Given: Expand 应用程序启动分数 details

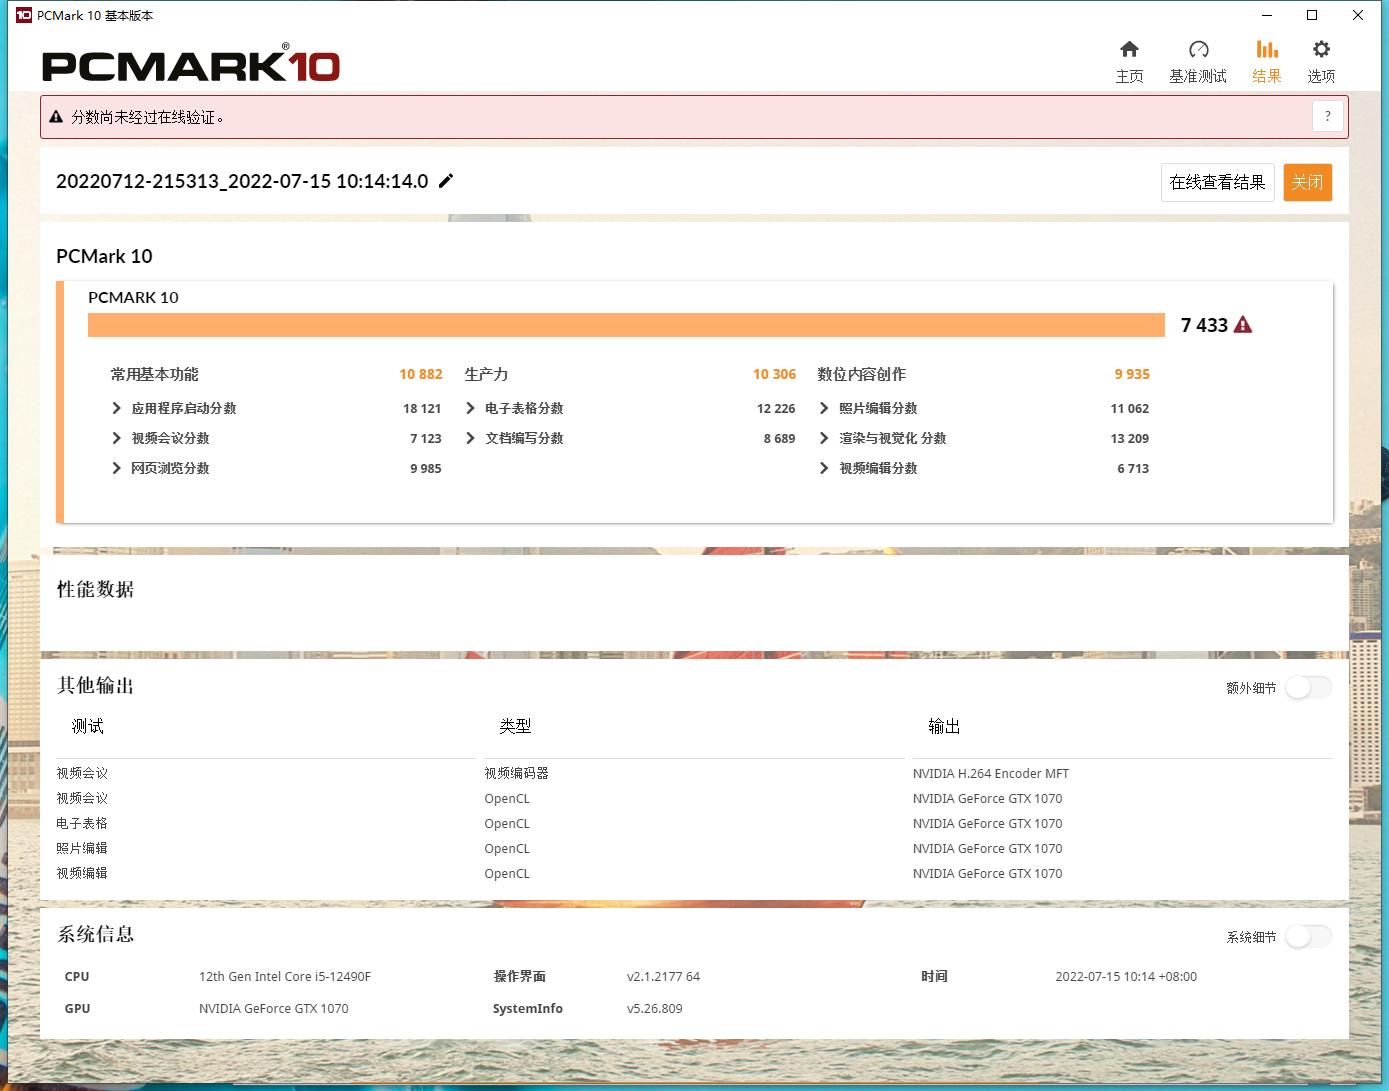Looking at the screenshot, I should (x=117, y=408).
